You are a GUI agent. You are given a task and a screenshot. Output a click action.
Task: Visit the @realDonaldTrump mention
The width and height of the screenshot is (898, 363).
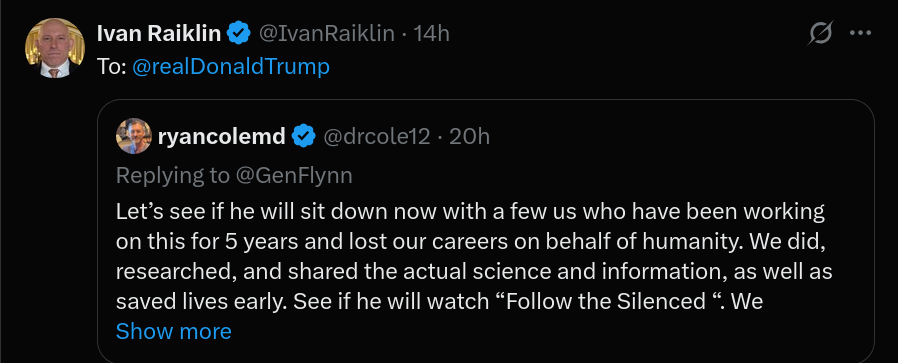tap(231, 67)
